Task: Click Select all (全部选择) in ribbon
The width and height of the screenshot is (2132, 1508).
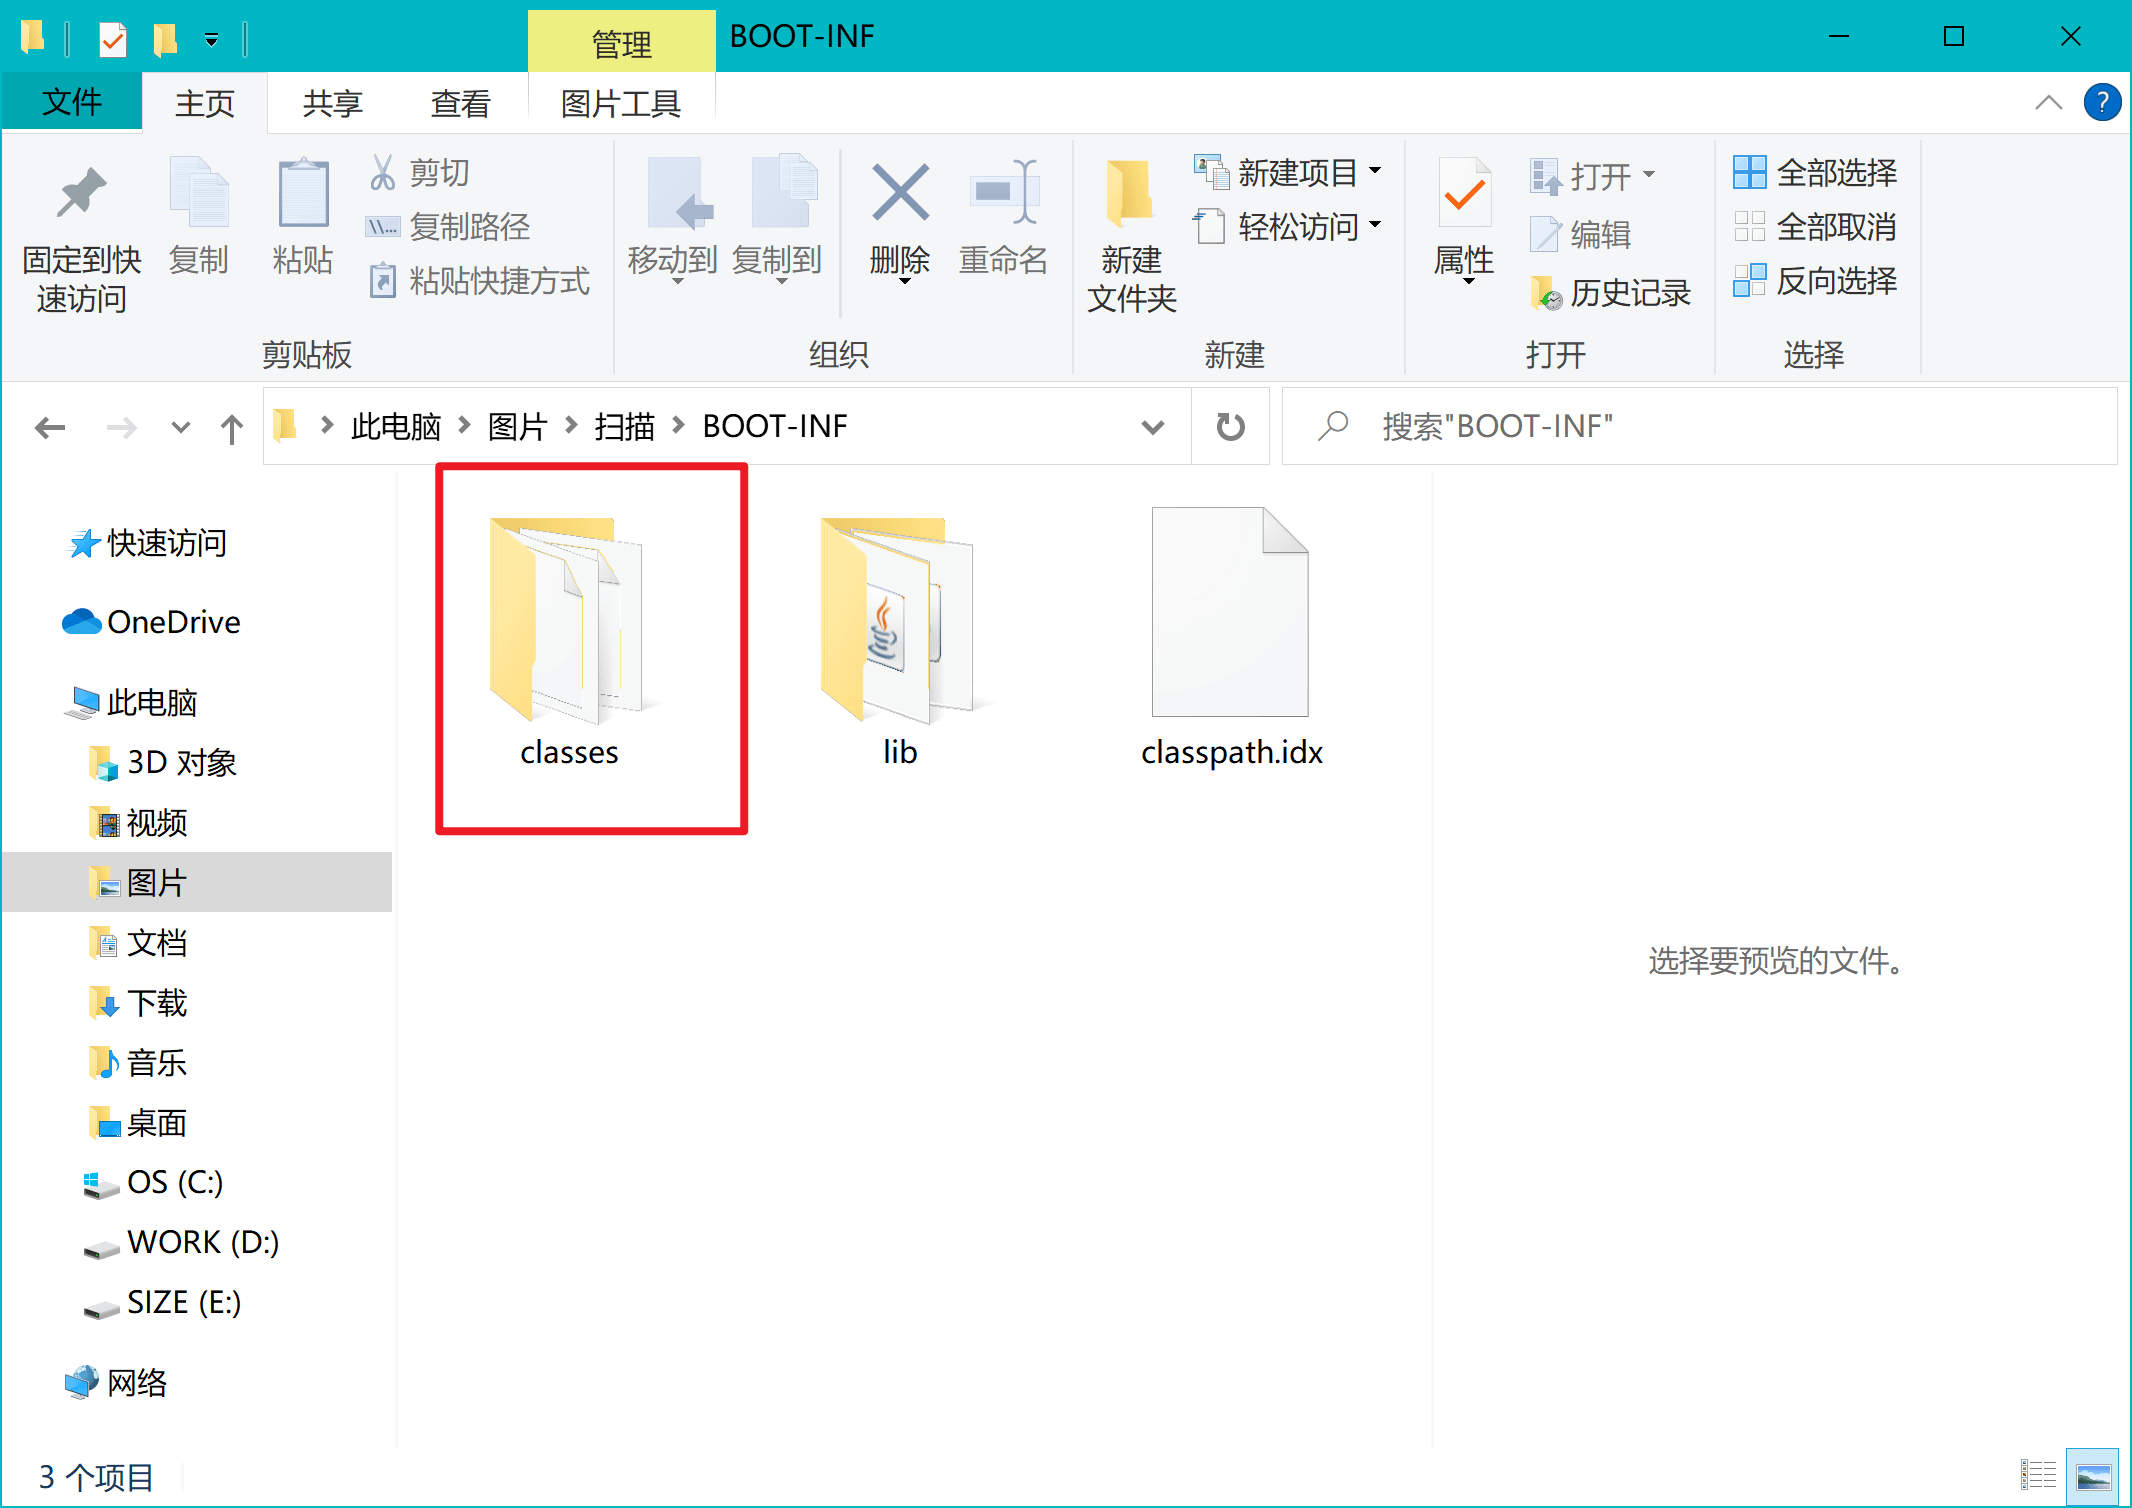Action: [x=1815, y=173]
